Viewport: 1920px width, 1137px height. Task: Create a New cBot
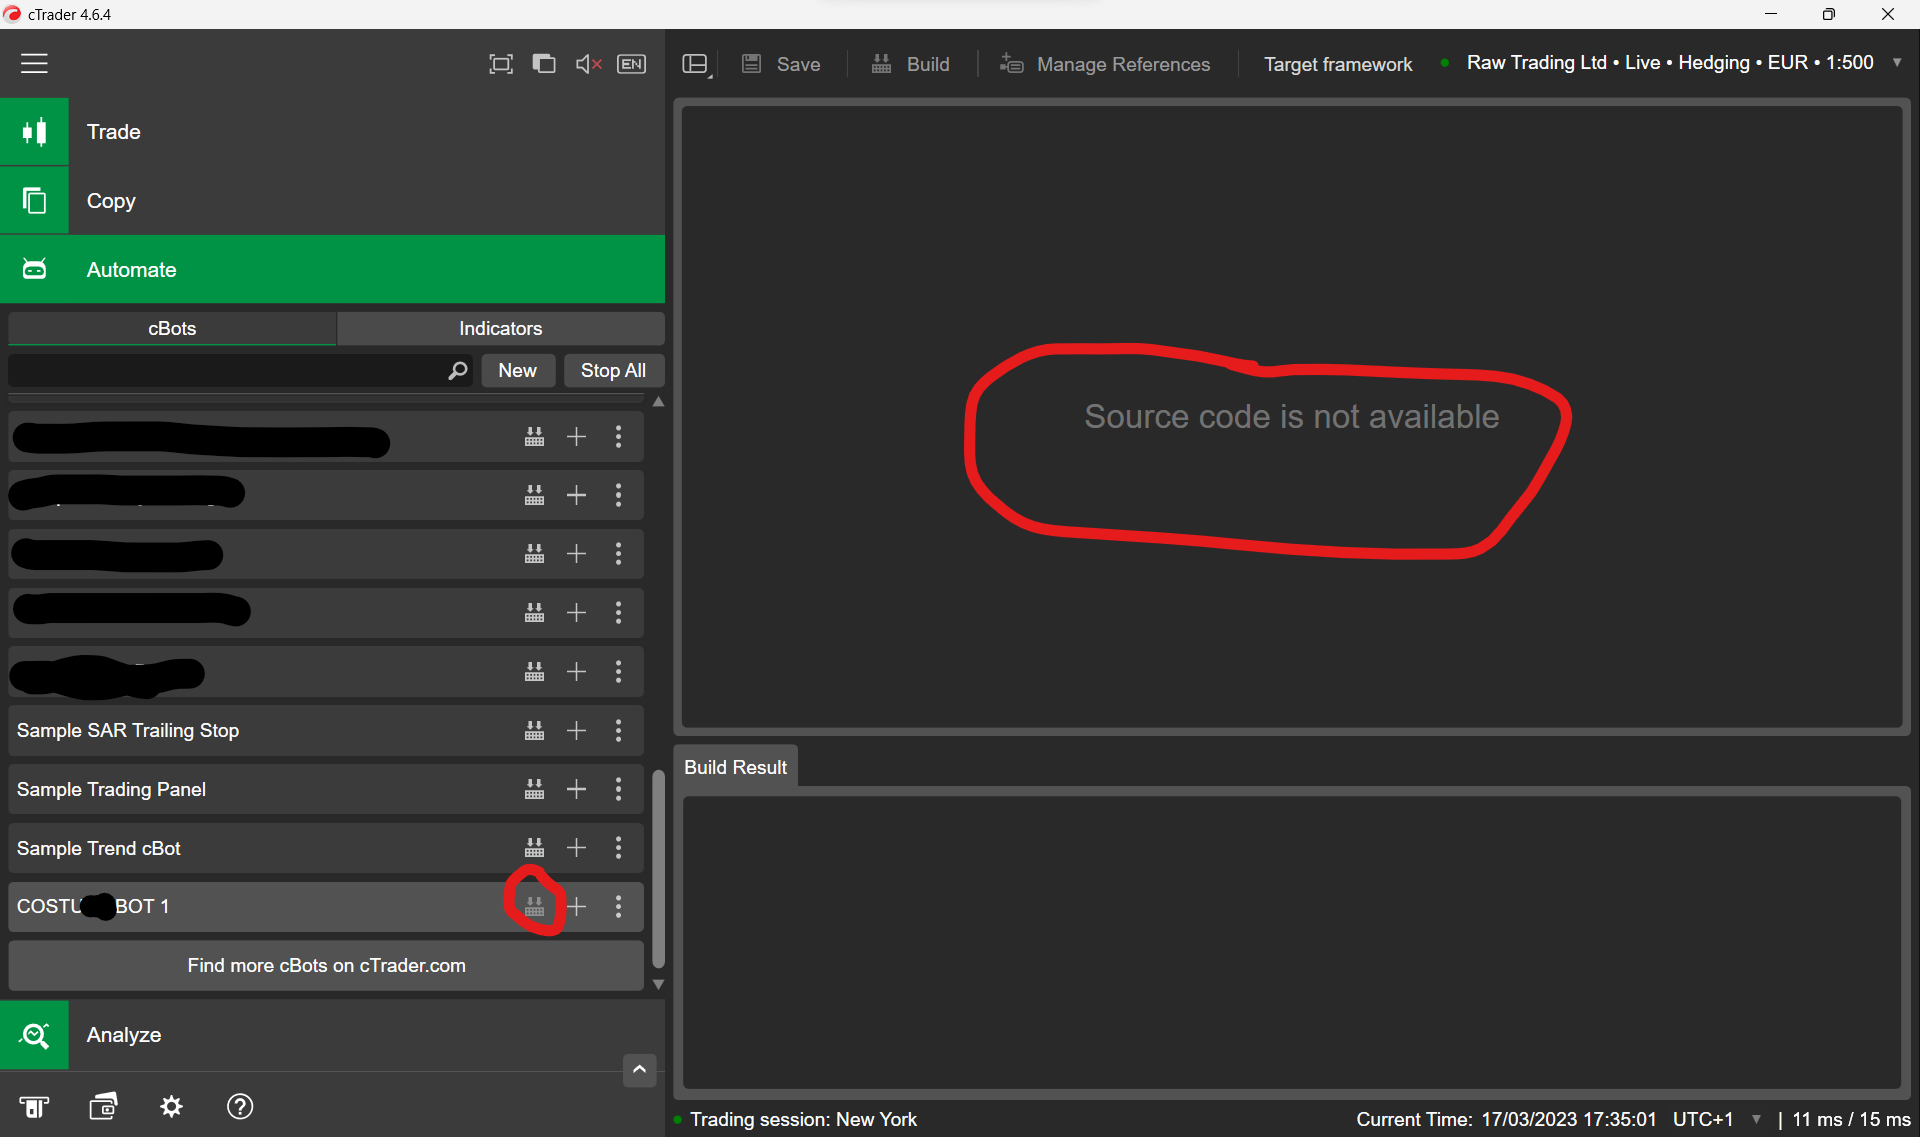(517, 371)
